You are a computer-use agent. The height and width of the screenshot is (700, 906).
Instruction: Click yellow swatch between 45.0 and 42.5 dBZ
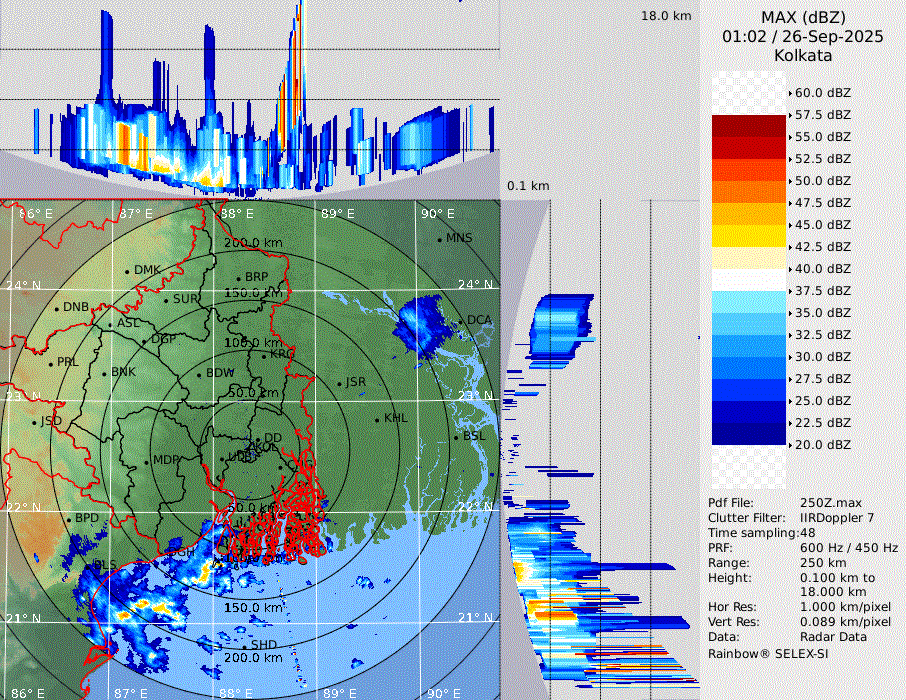[748, 235]
